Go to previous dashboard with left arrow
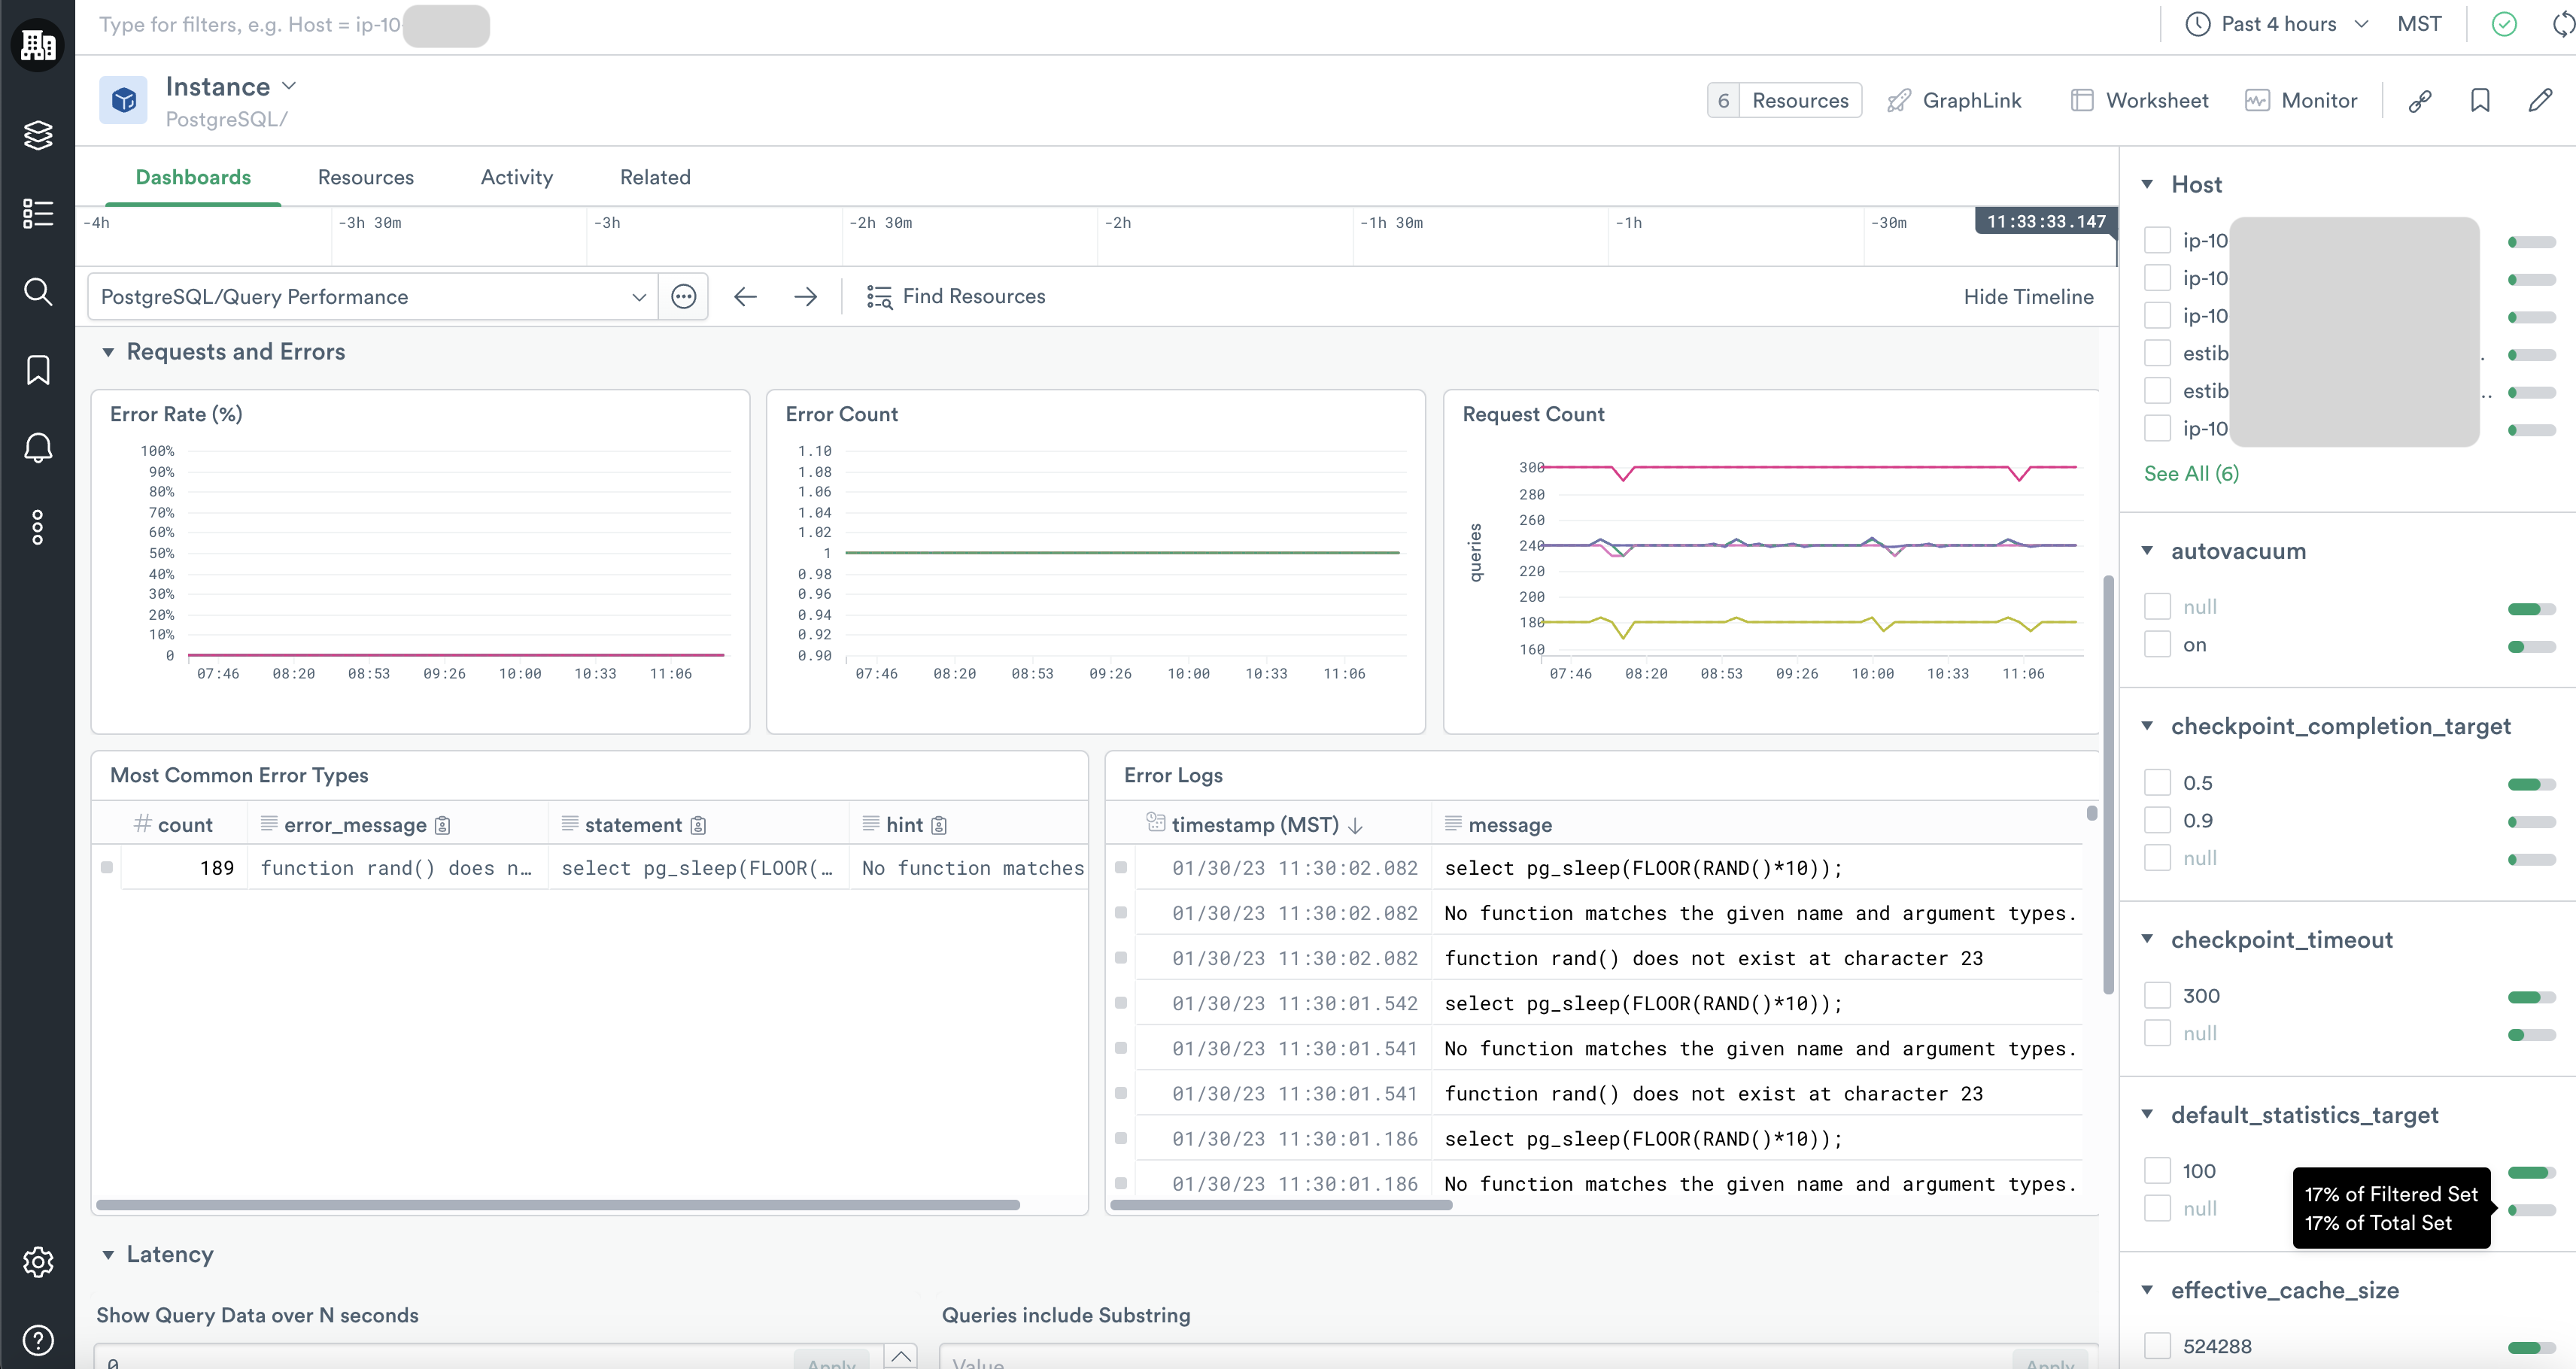The image size is (2576, 1369). (745, 297)
